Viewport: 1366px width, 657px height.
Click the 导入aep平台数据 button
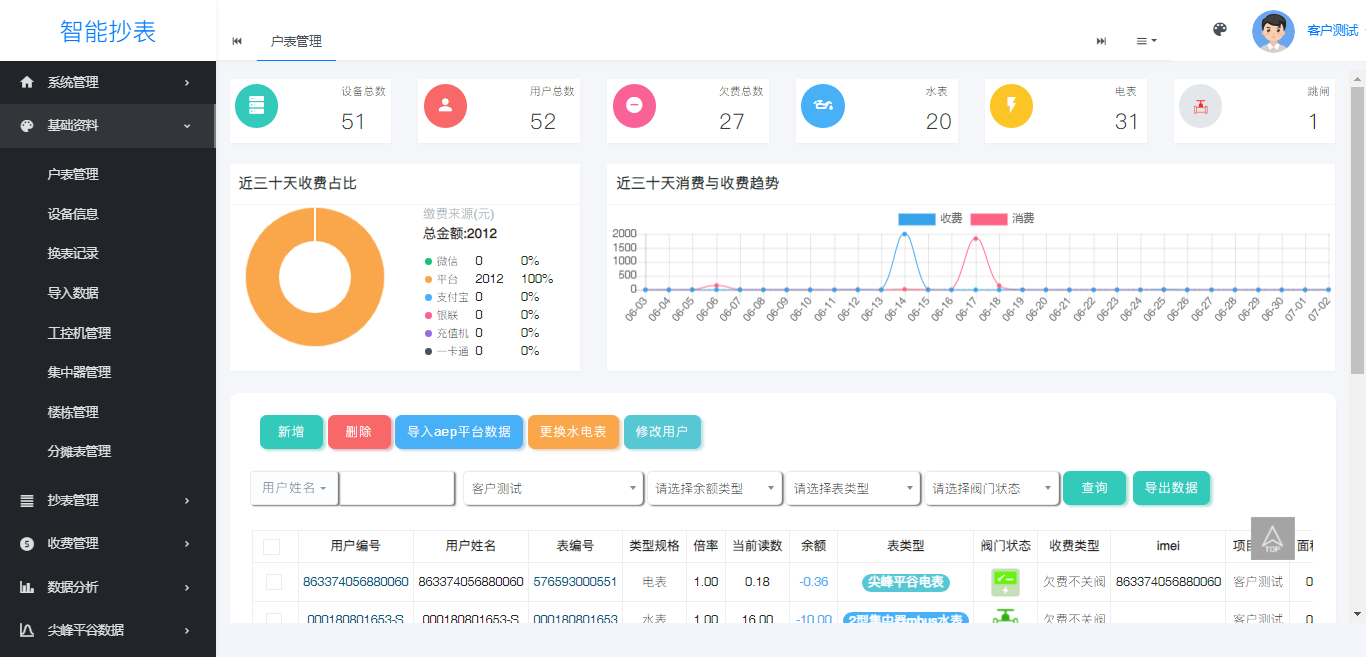(x=459, y=432)
